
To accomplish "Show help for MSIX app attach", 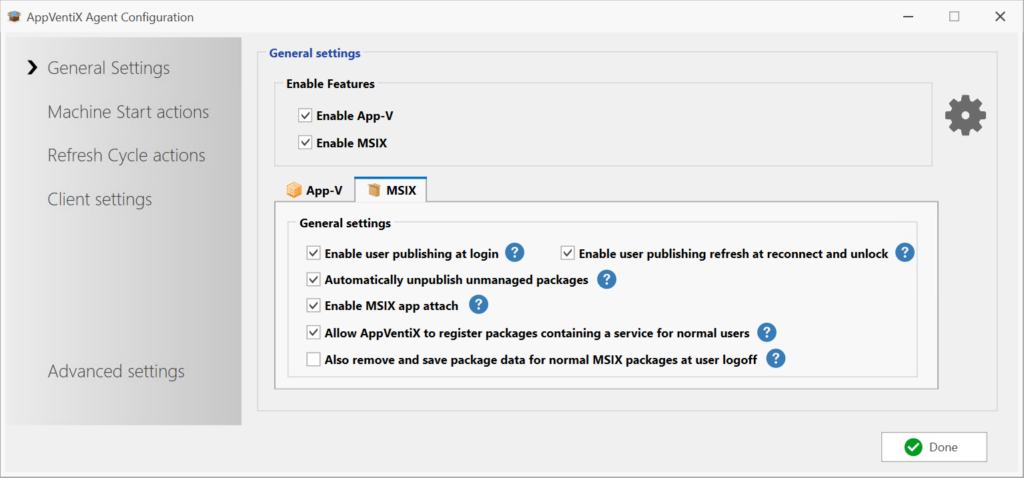I will tap(478, 306).
